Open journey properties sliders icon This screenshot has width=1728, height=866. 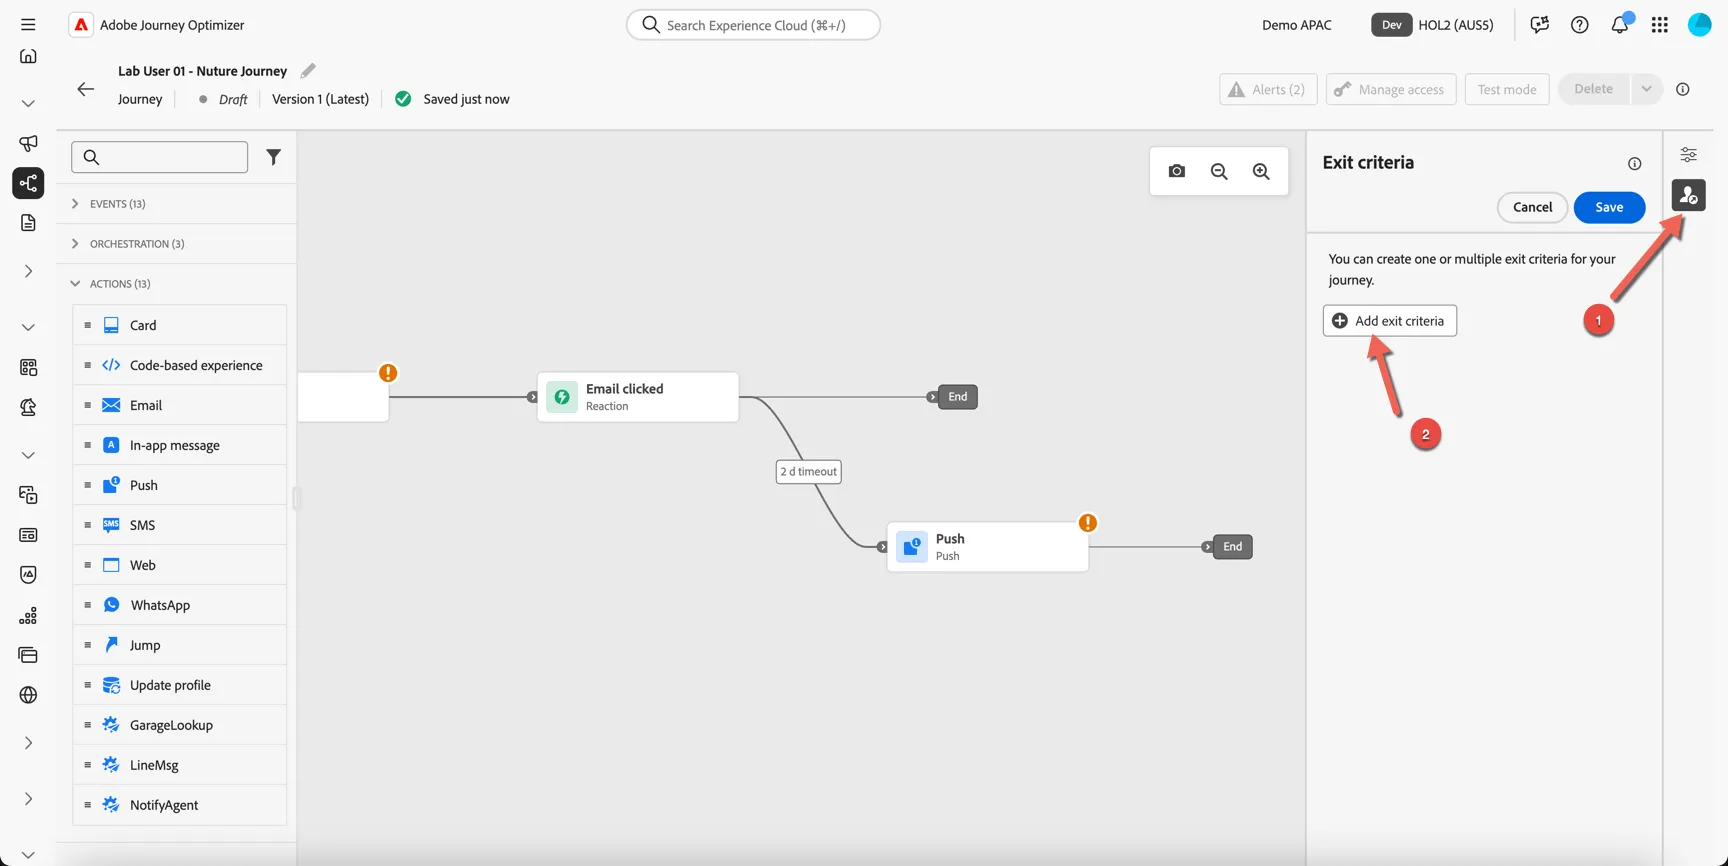pyautogui.click(x=1688, y=155)
